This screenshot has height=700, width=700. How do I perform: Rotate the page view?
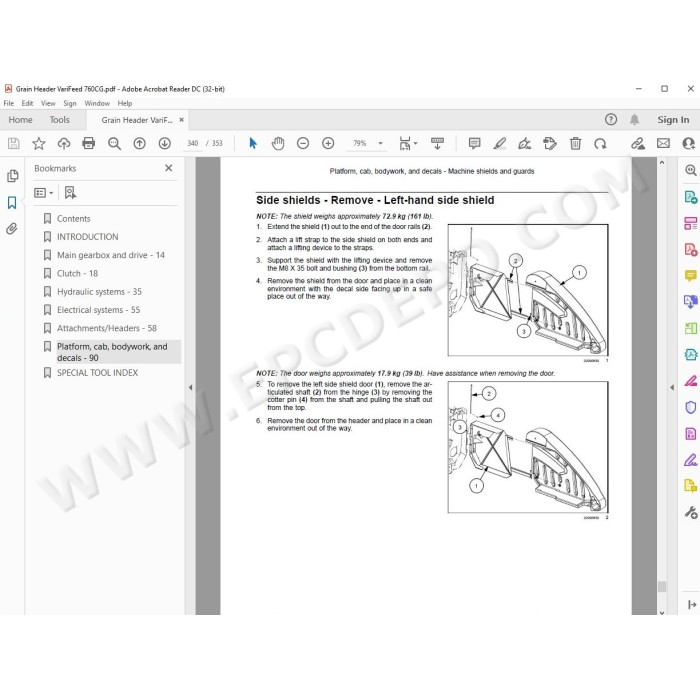pos(600,143)
